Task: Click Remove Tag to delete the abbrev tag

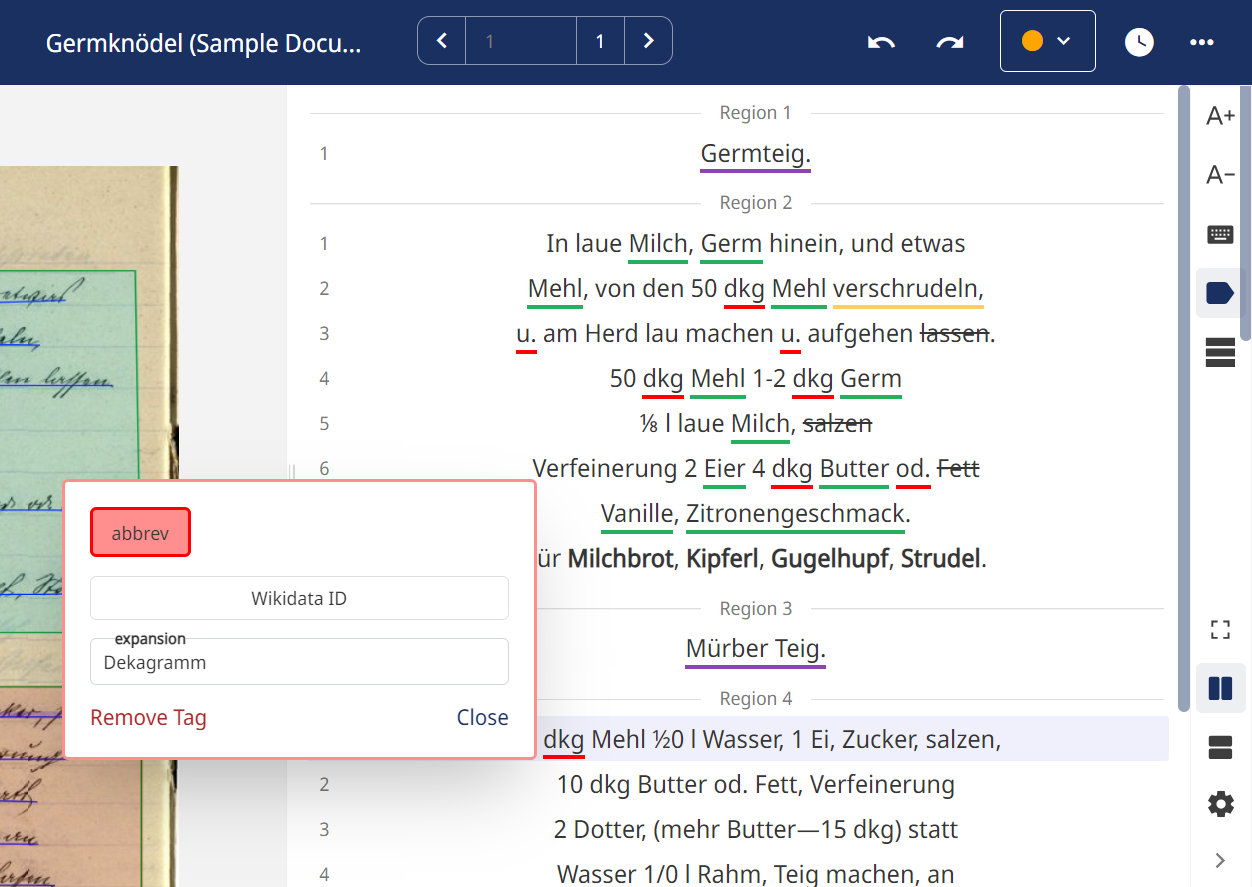Action: point(148,717)
